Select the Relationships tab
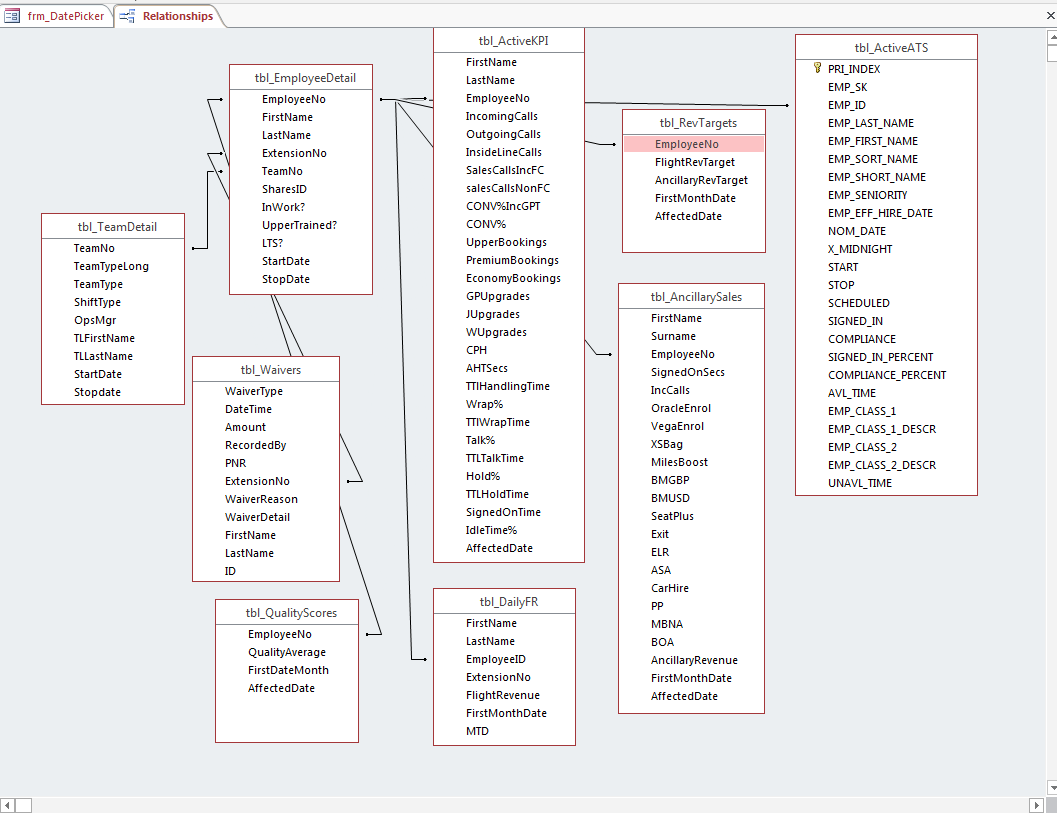 click(169, 16)
